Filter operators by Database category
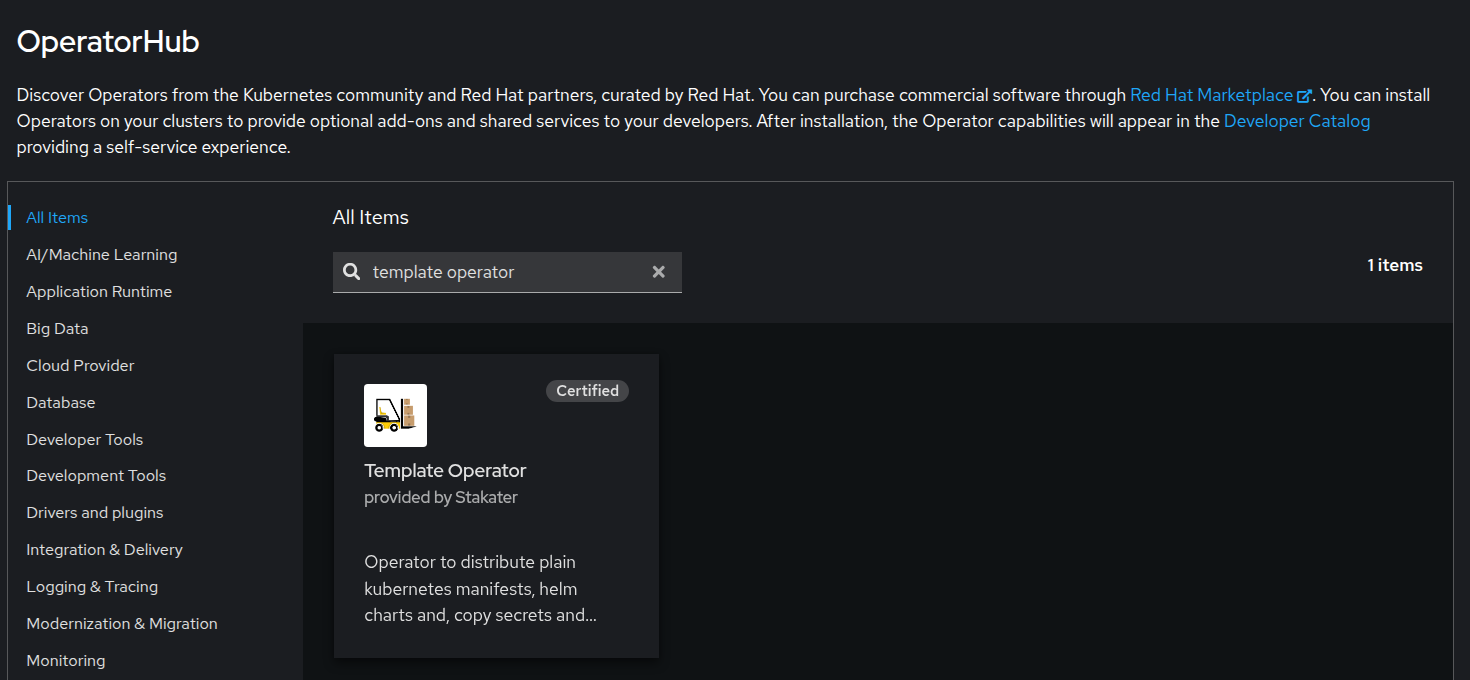The width and height of the screenshot is (1470, 680). [61, 403]
